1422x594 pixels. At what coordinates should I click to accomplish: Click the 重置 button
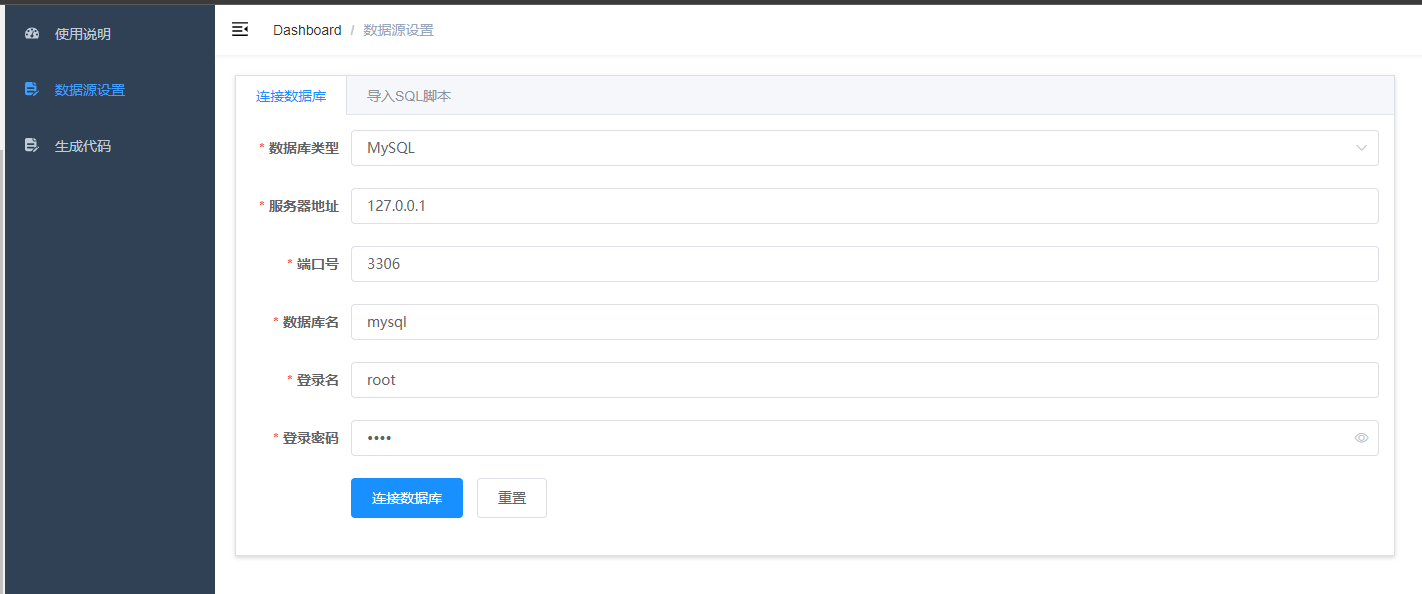[512, 498]
